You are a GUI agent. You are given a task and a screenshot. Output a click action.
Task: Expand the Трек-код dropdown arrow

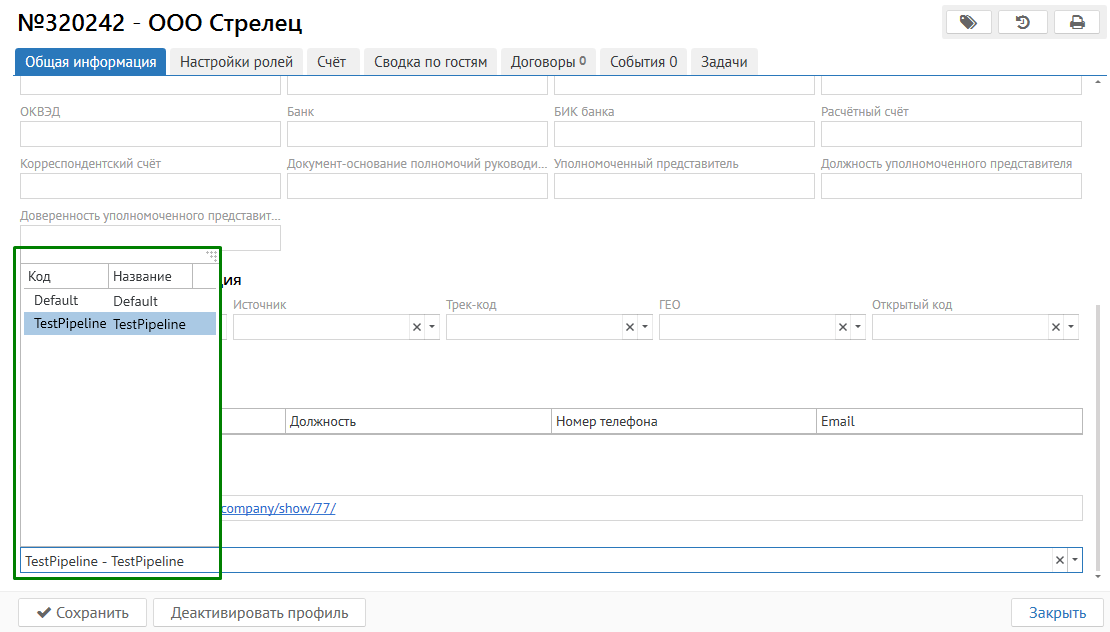pyautogui.click(x=645, y=327)
